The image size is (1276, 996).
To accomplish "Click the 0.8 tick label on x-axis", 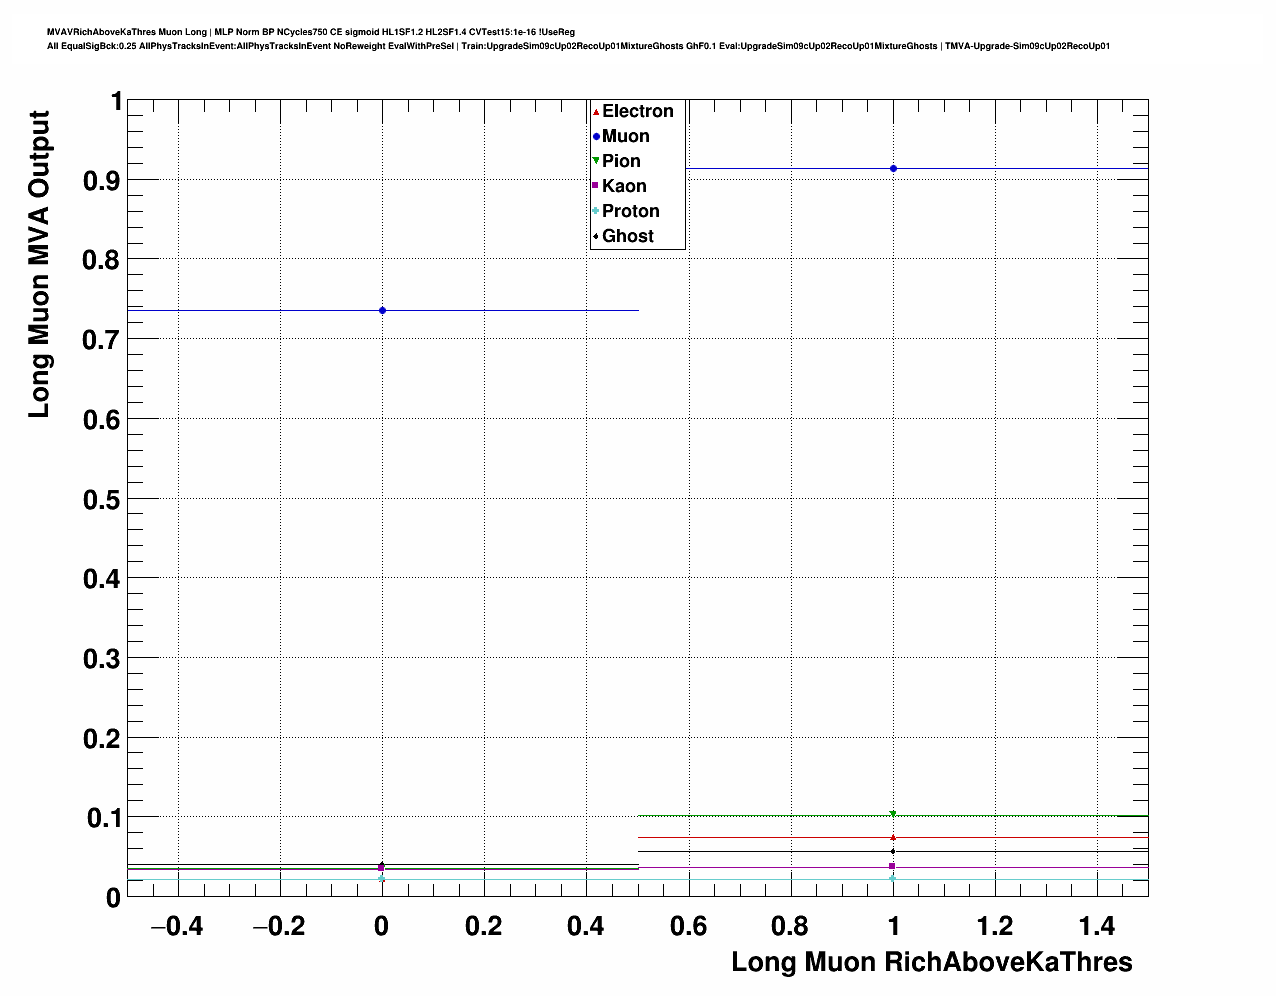I will pyautogui.click(x=790, y=927).
